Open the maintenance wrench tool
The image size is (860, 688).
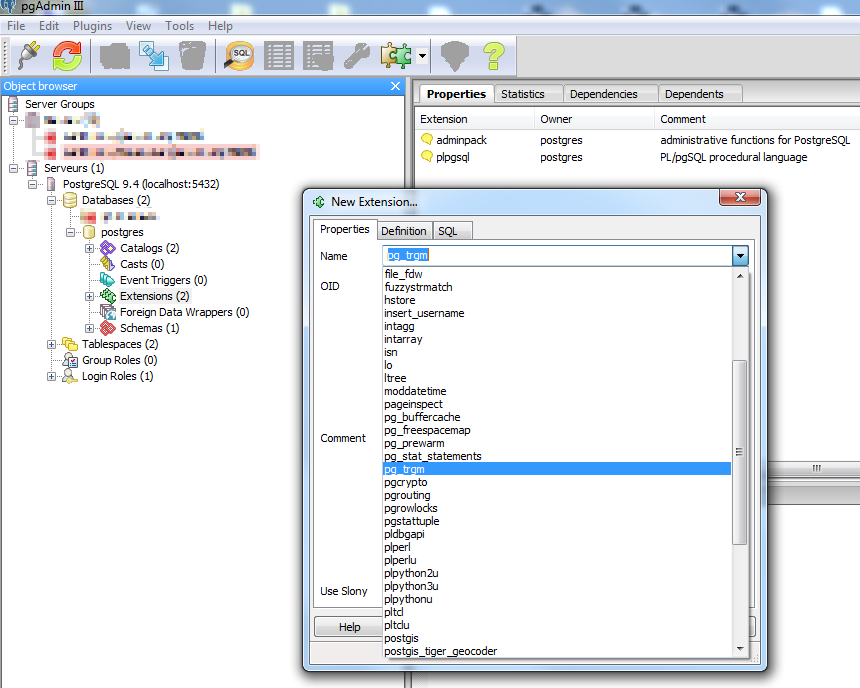(x=357, y=56)
